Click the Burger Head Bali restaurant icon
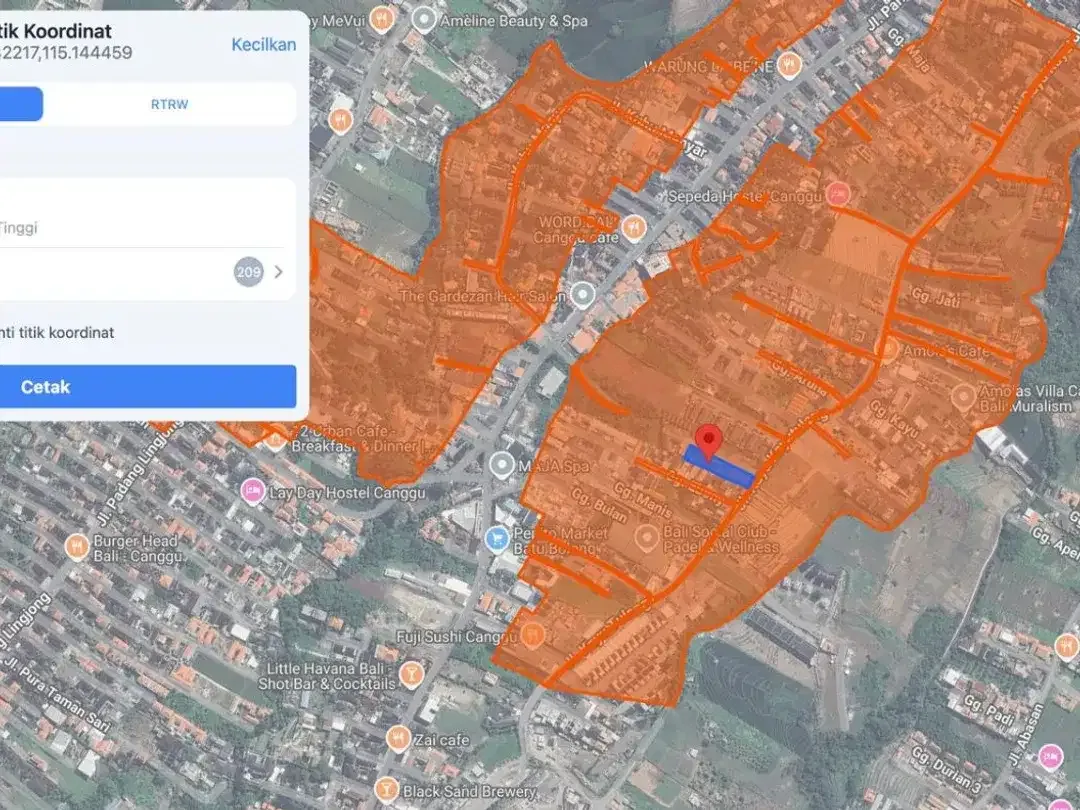 76,548
